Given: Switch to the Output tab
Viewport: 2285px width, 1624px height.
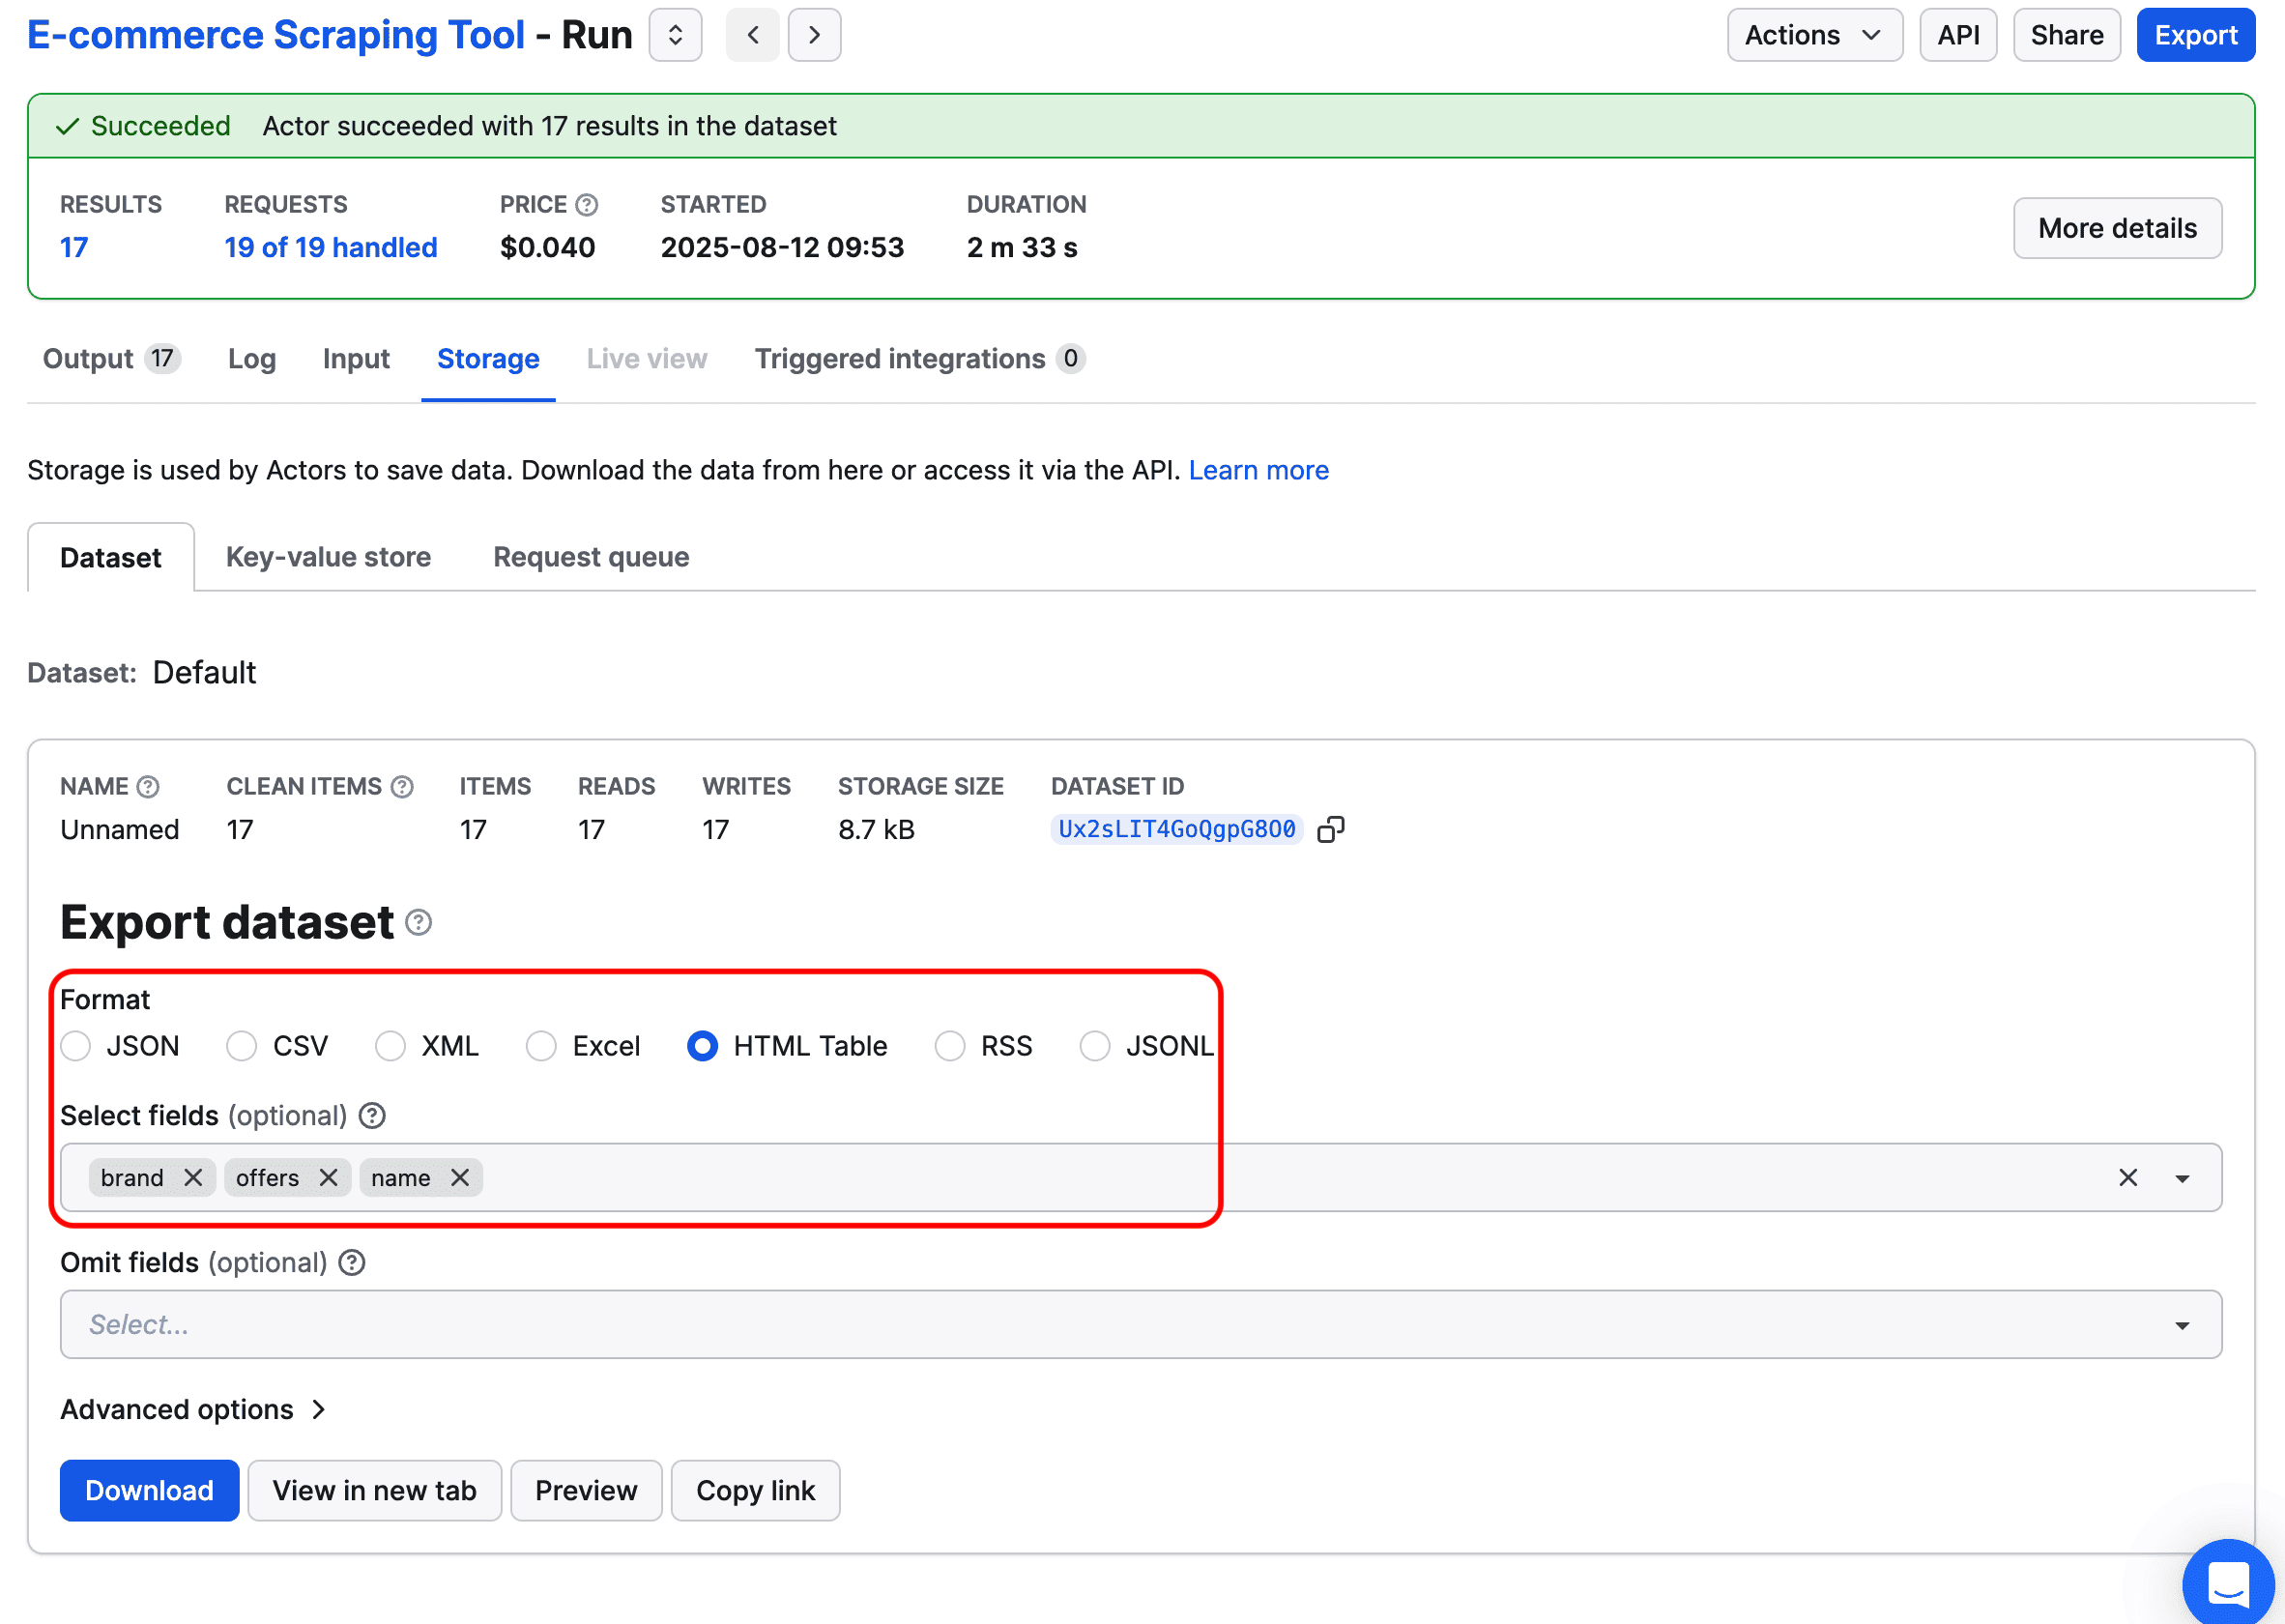Looking at the screenshot, I should click(111, 359).
